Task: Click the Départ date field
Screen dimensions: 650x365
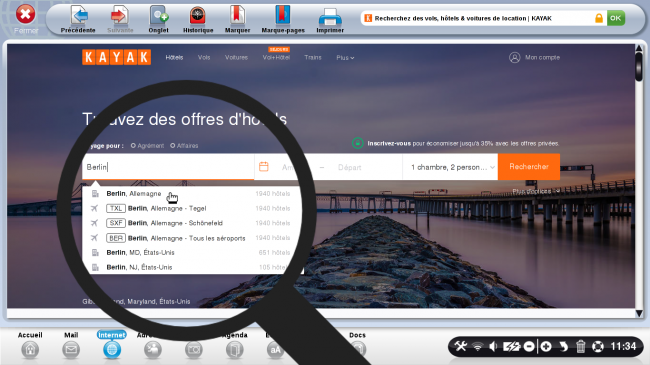Action: [x=349, y=167]
